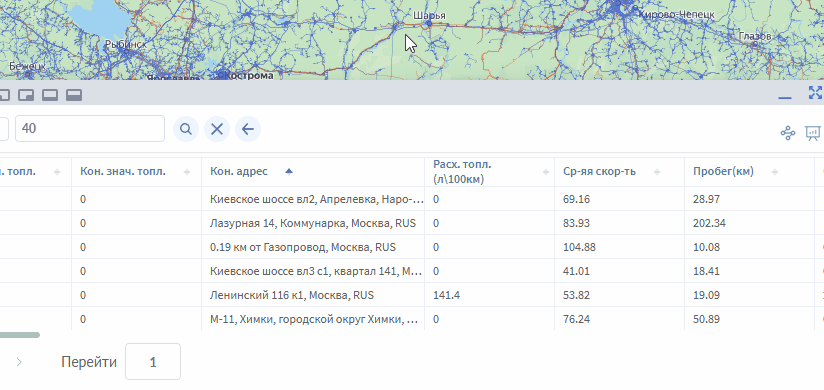Run search with the magnifier icon
This screenshot has width=824, height=390.
click(x=186, y=129)
